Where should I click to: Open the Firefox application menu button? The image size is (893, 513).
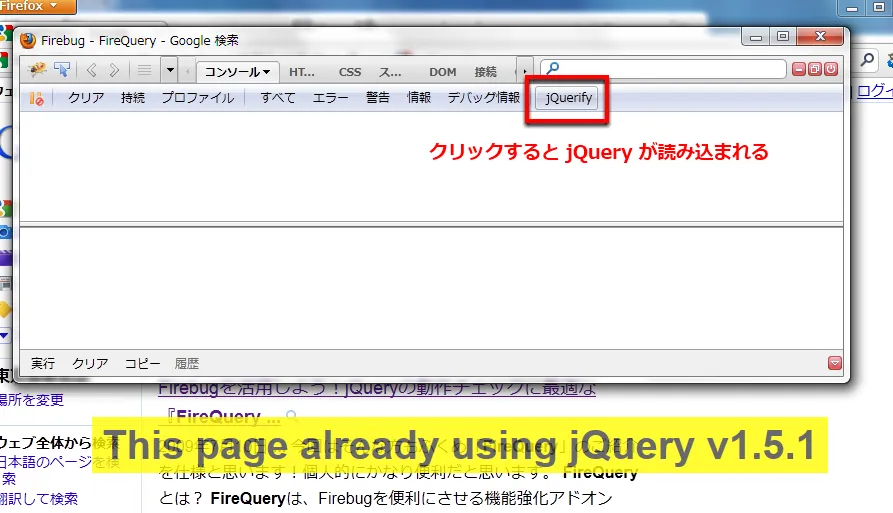(37, 6)
